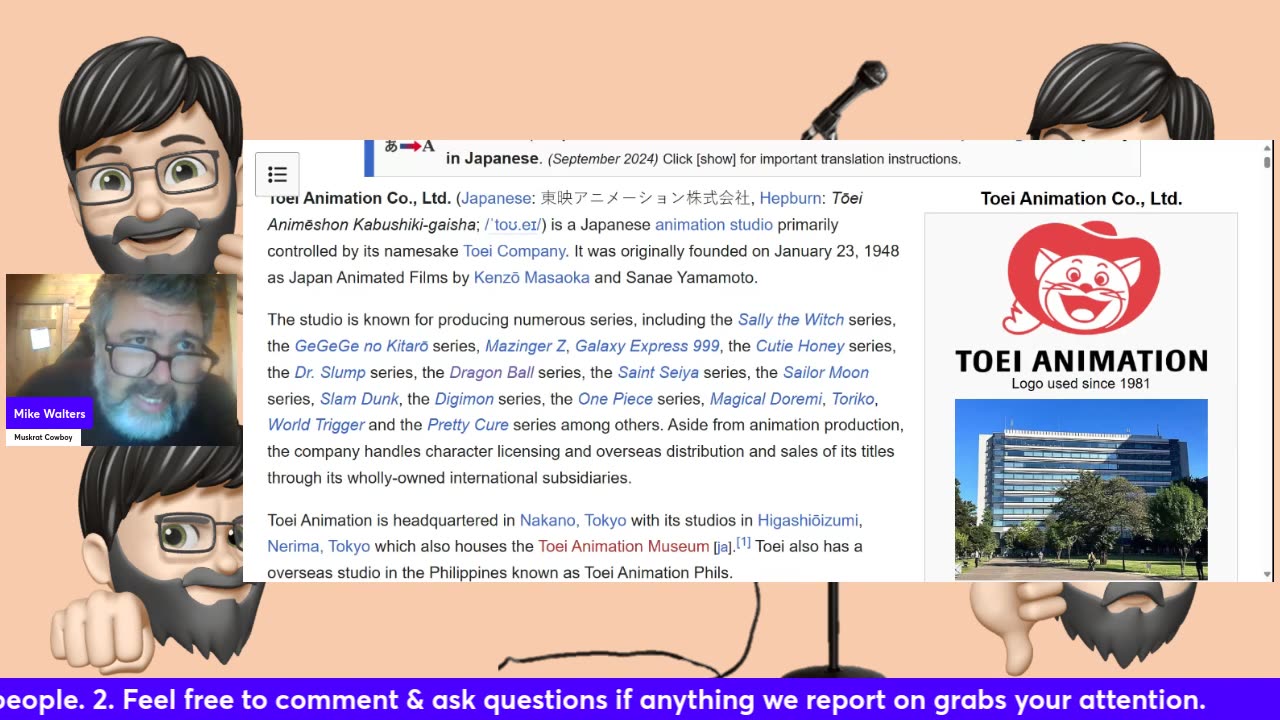Click the bold 'in Japanese' notice text

(x=492, y=158)
